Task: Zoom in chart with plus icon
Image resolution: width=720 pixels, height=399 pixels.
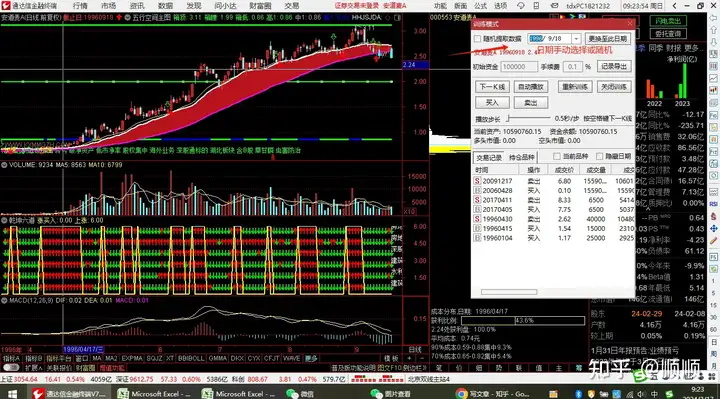Action: click(x=409, y=358)
